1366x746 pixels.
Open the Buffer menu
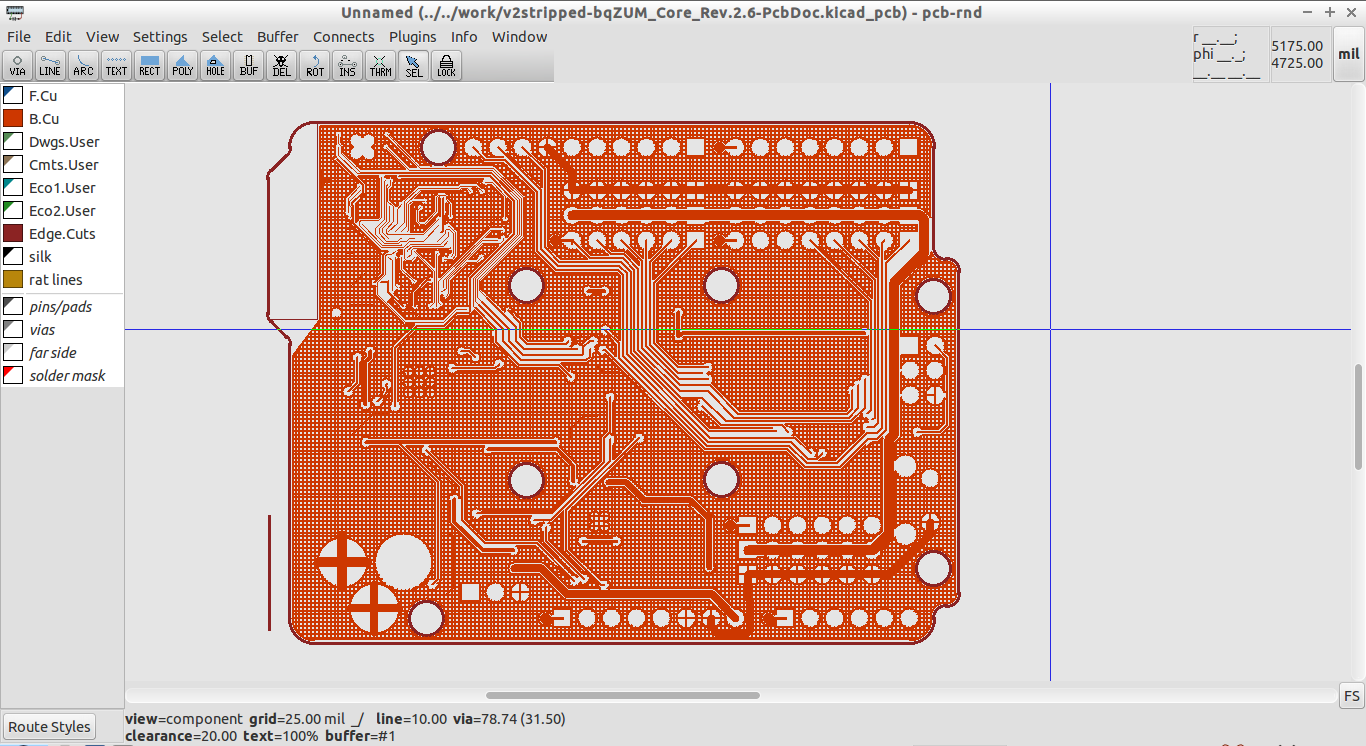click(277, 36)
